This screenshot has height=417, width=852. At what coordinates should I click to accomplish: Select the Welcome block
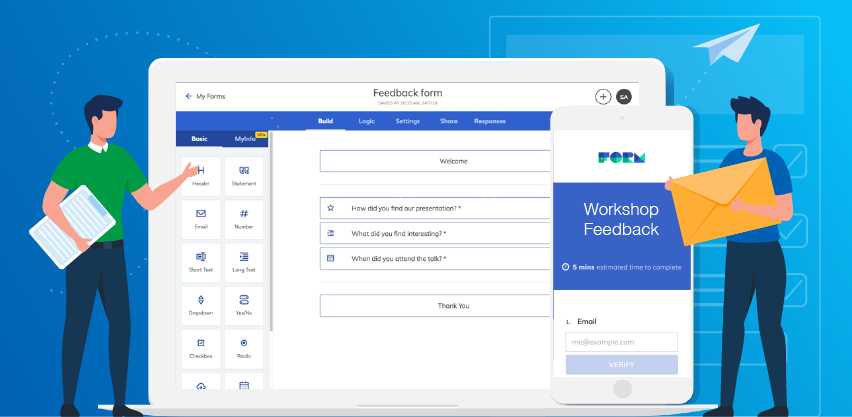coord(435,161)
